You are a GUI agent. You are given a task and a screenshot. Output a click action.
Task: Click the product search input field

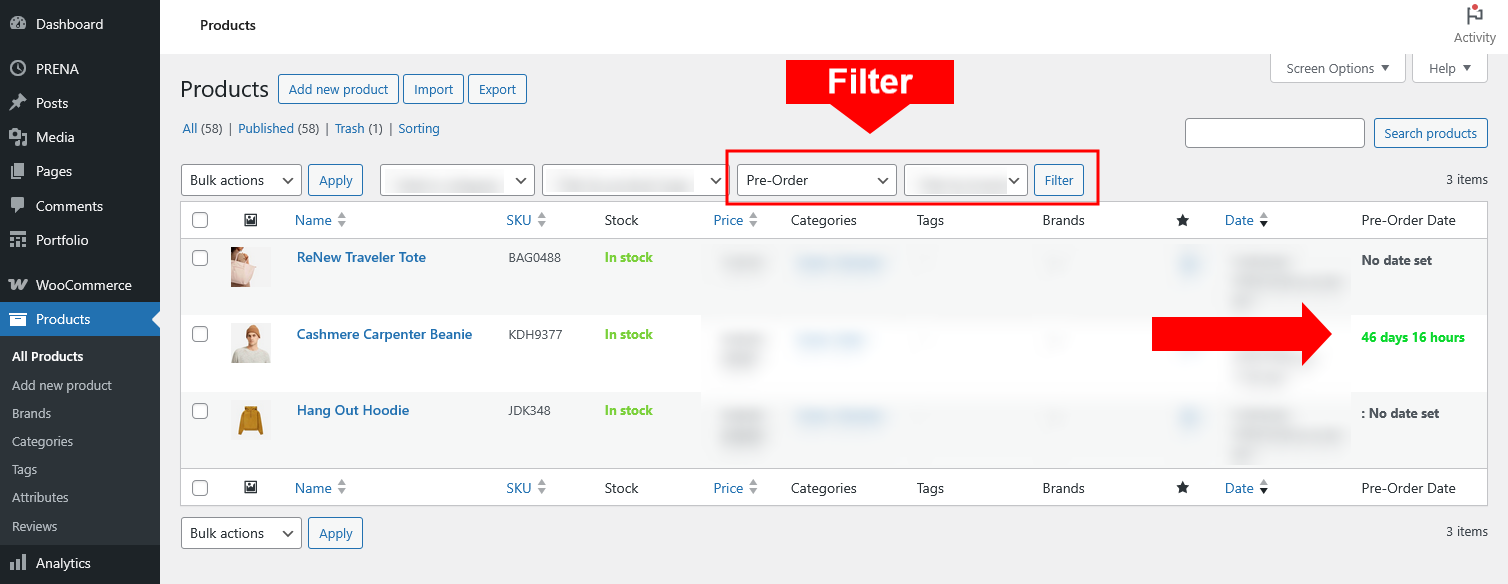pos(1274,133)
